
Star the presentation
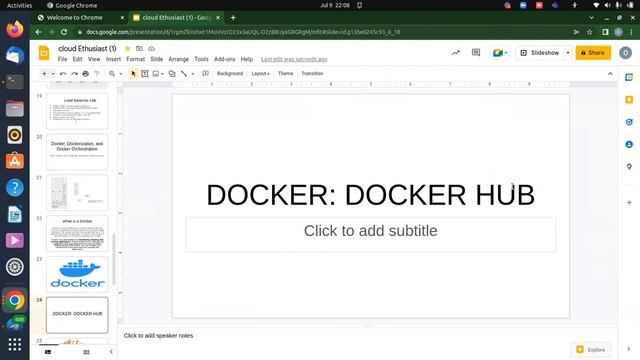click(x=127, y=49)
